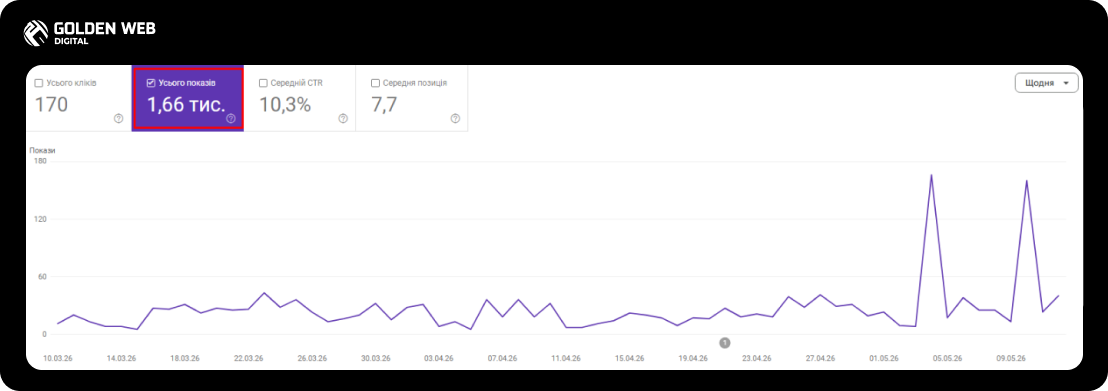The image size is (1108, 391).
Task: Click the annotation marker numbered 1
Action: pyautogui.click(x=724, y=343)
